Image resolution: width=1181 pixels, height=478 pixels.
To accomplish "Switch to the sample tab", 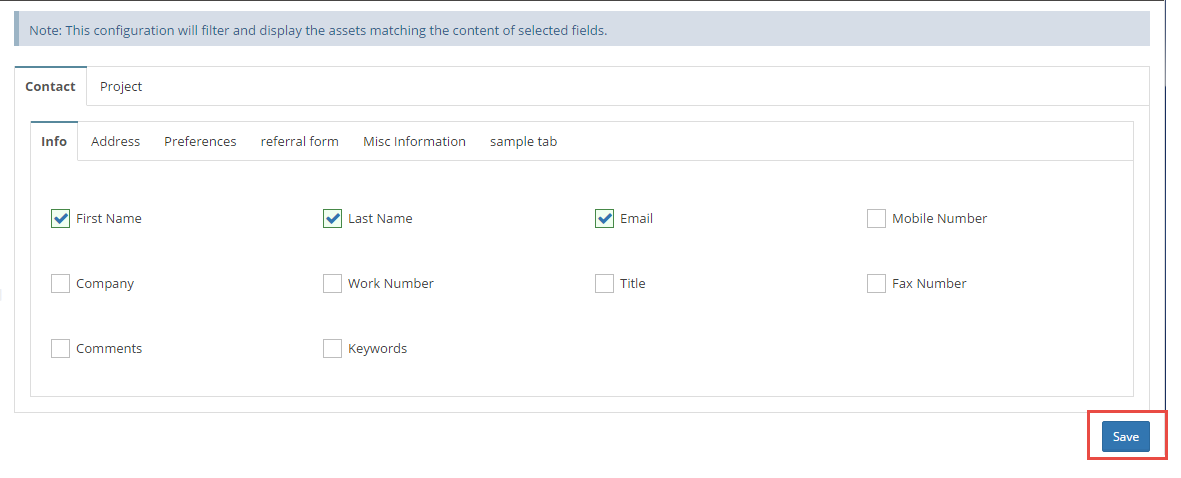I will (523, 142).
